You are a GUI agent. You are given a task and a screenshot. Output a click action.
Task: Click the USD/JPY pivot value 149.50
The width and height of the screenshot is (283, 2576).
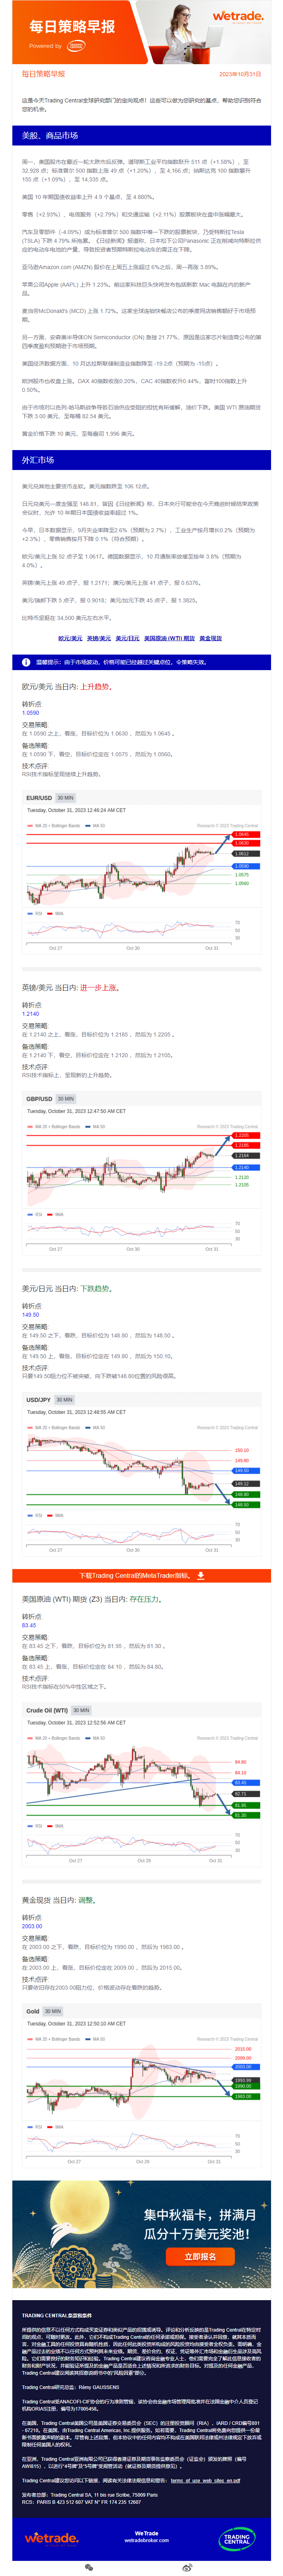31,1315
